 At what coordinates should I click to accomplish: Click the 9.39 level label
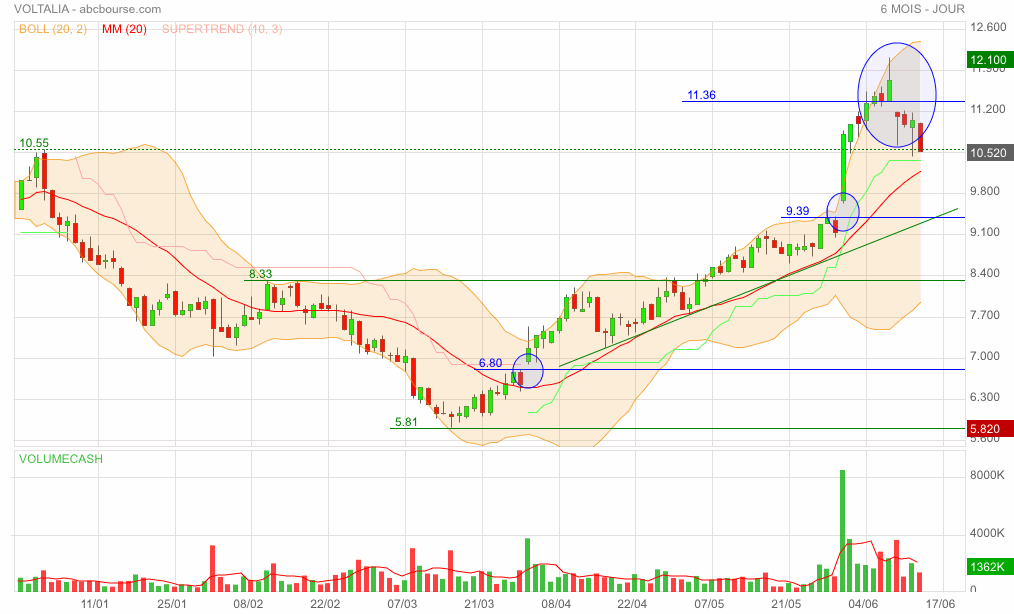[797, 211]
